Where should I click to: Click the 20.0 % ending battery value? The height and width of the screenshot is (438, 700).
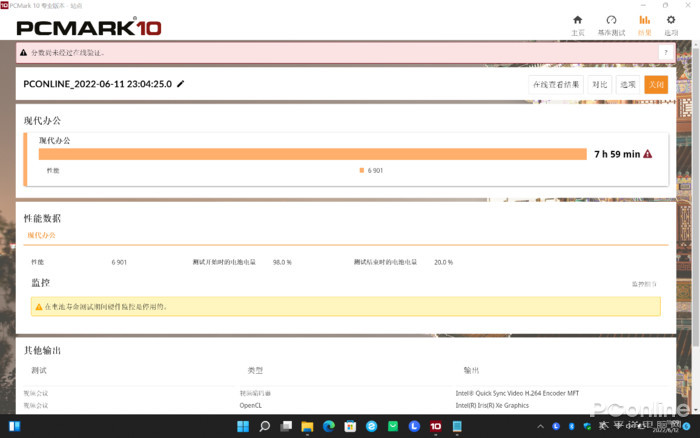[x=443, y=262]
